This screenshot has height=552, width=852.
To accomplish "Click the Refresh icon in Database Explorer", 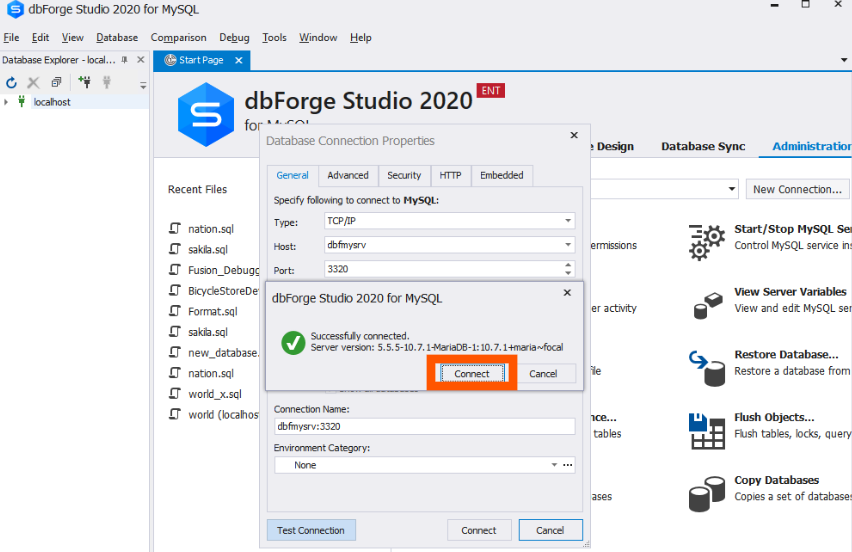I will point(12,83).
